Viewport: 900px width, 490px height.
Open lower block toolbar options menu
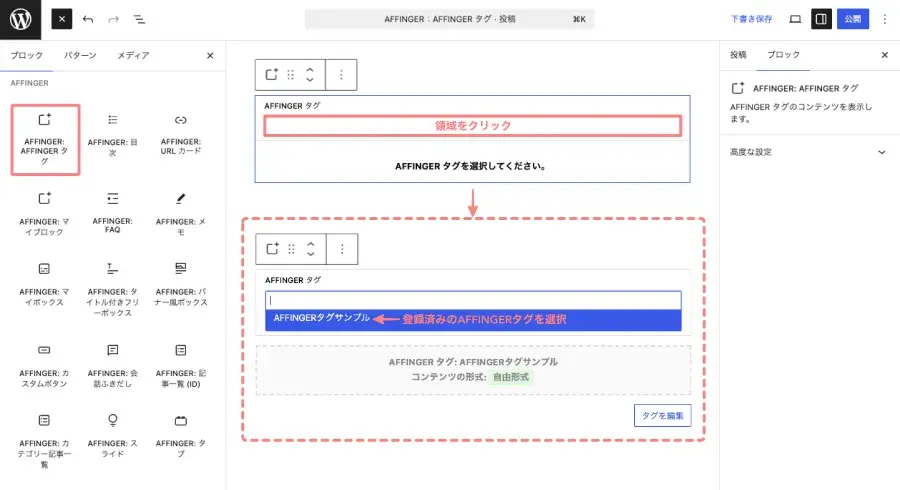point(342,249)
